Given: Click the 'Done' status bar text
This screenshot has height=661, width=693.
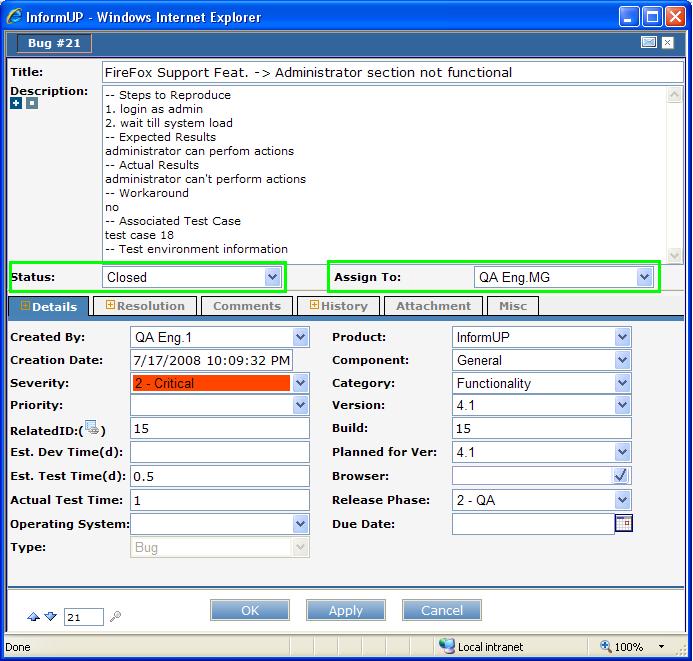Looking at the screenshot, I should click(18, 647).
